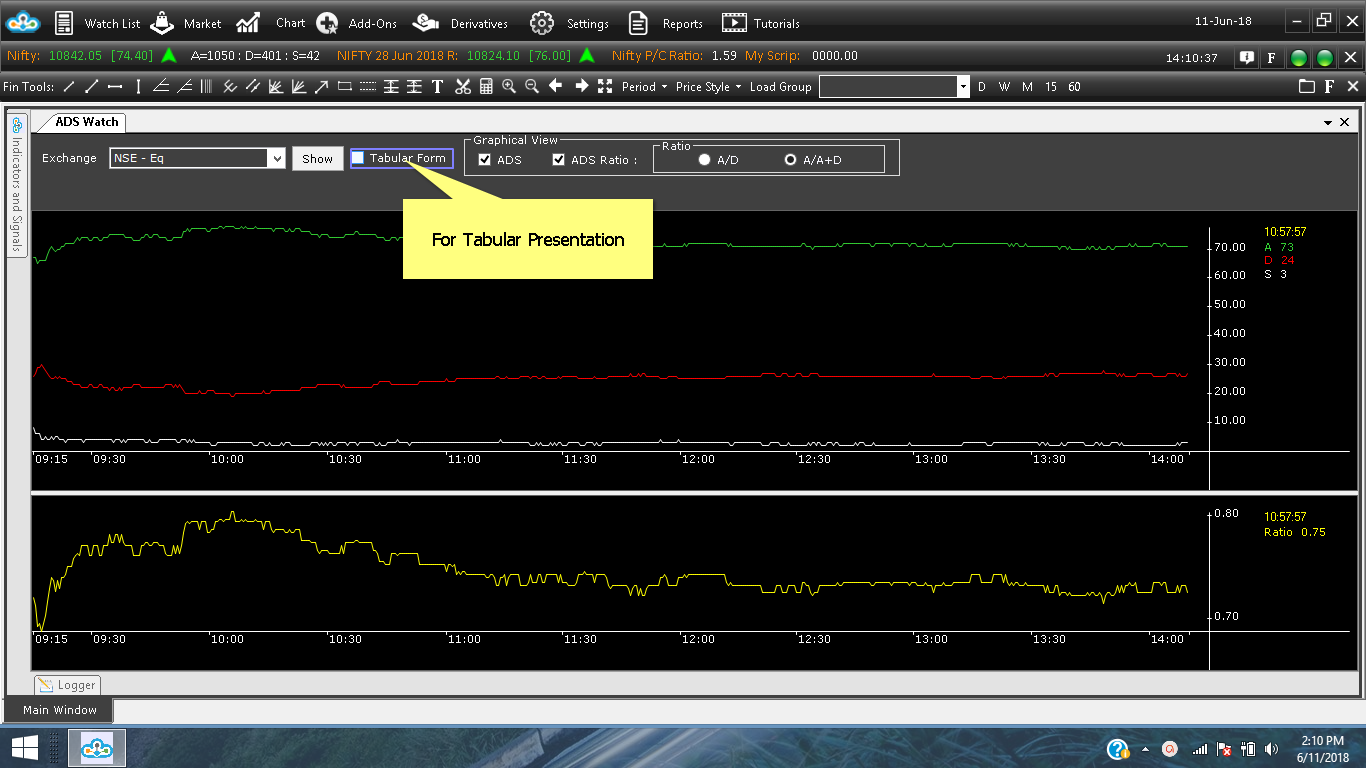Open the Add-Ons menu
Viewport: 1366px width, 768px height.
(x=357, y=23)
